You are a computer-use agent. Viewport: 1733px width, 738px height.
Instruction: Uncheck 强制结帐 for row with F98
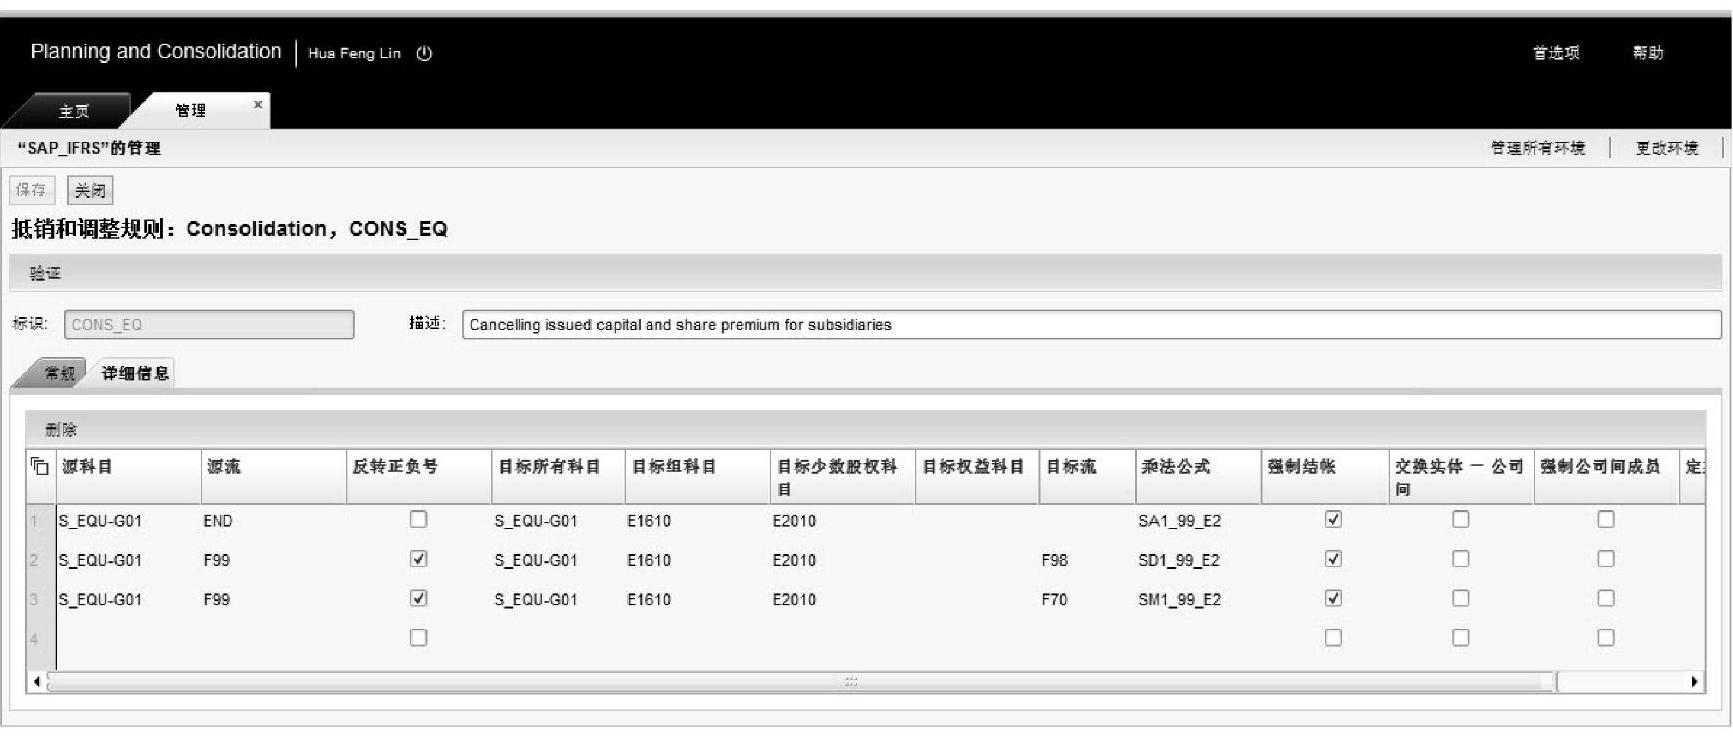tap(1333, 559)
